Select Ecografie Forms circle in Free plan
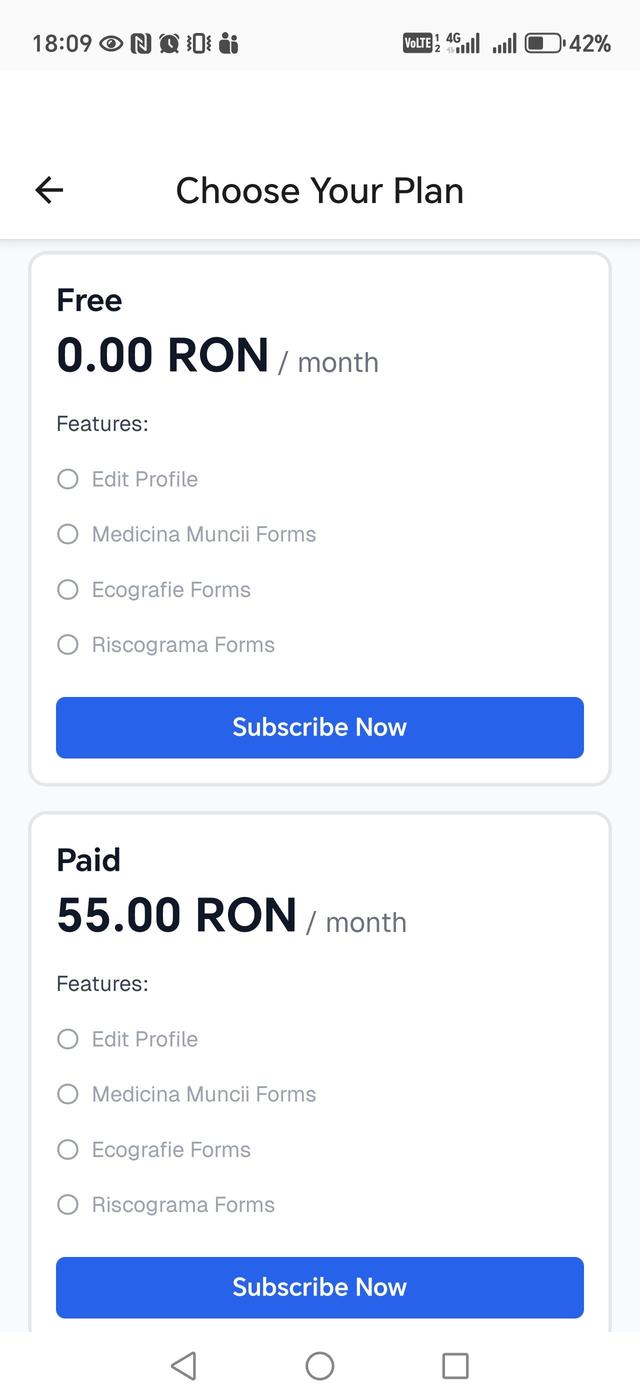640x1400 pixels. pyautogui.click(x=68, y=590)
